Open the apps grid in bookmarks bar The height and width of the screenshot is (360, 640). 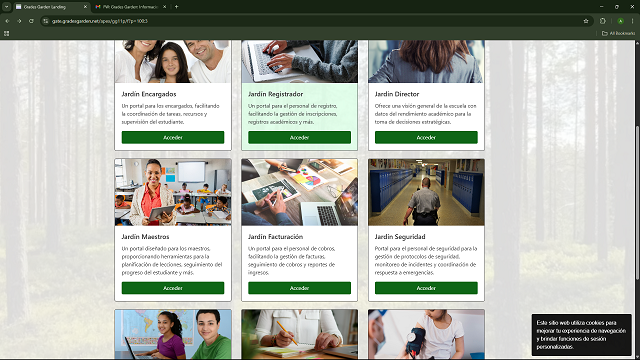pyautogui.click(x=7, y=33)
